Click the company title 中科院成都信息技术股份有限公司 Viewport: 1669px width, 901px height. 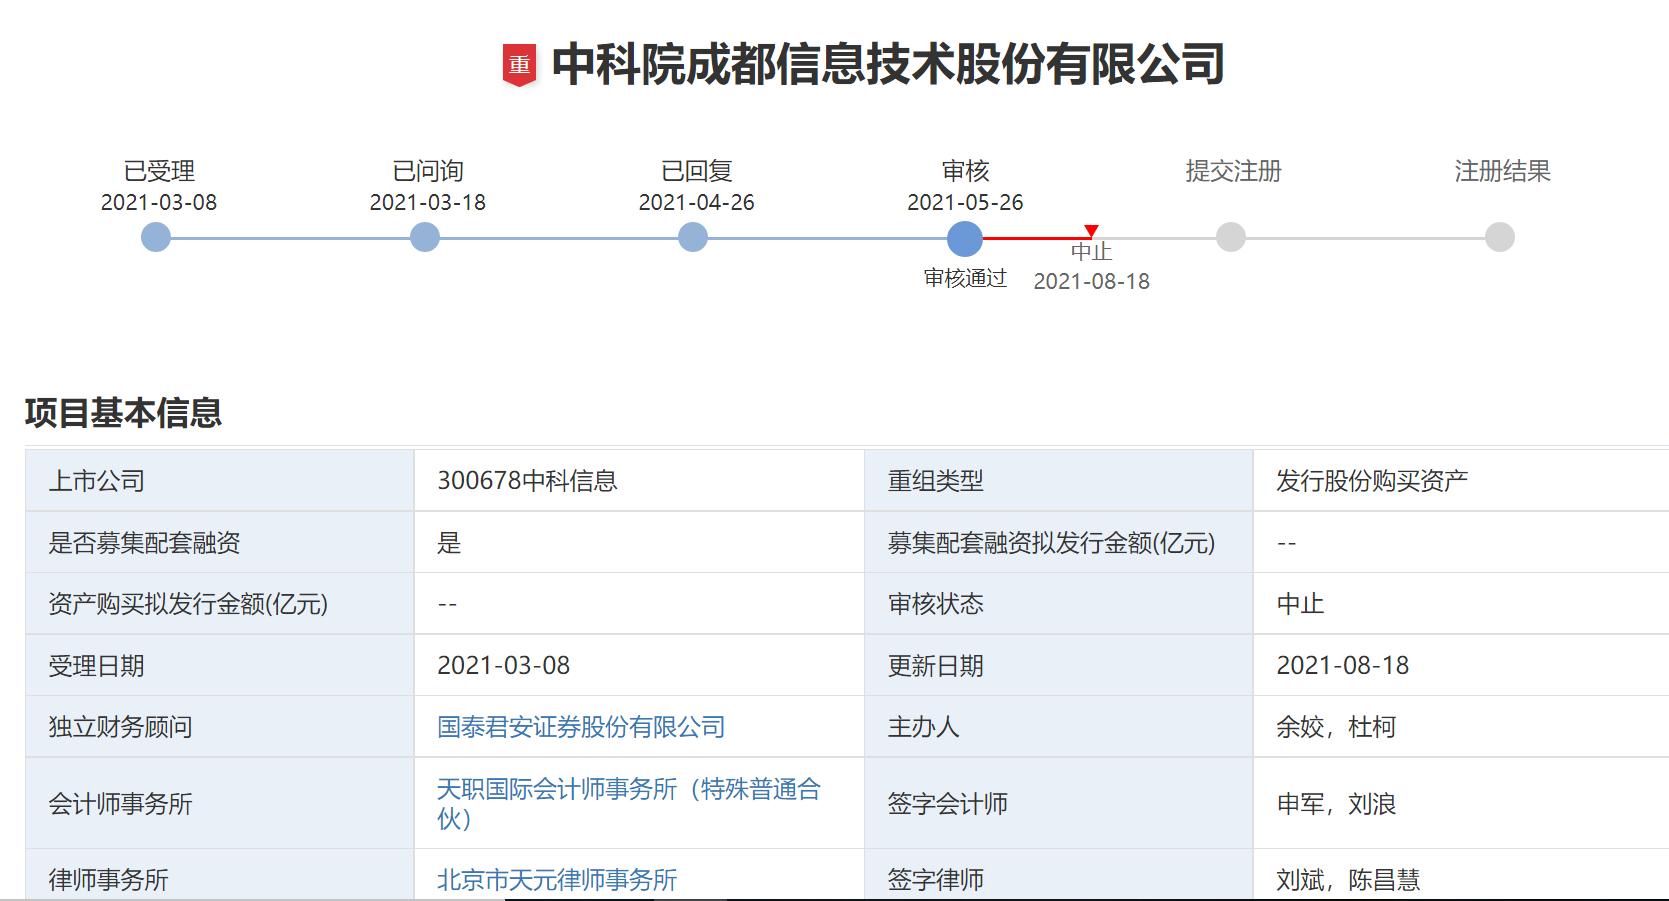coord(888,65)
